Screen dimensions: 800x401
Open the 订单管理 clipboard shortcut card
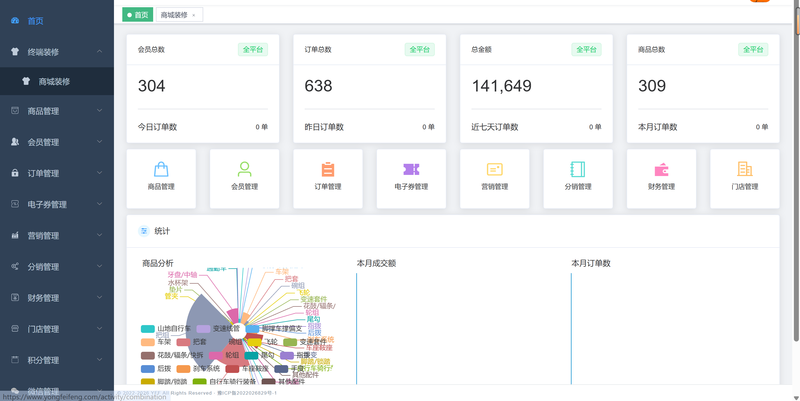pyautogui.click(x=328, y=179)
